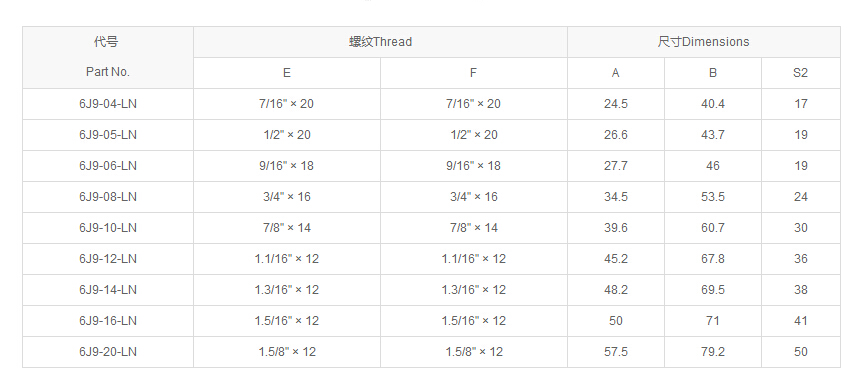This screenshot has width=862, height=389.
Task: Click the S2 value 41 cell
Action: coord(801,321)
